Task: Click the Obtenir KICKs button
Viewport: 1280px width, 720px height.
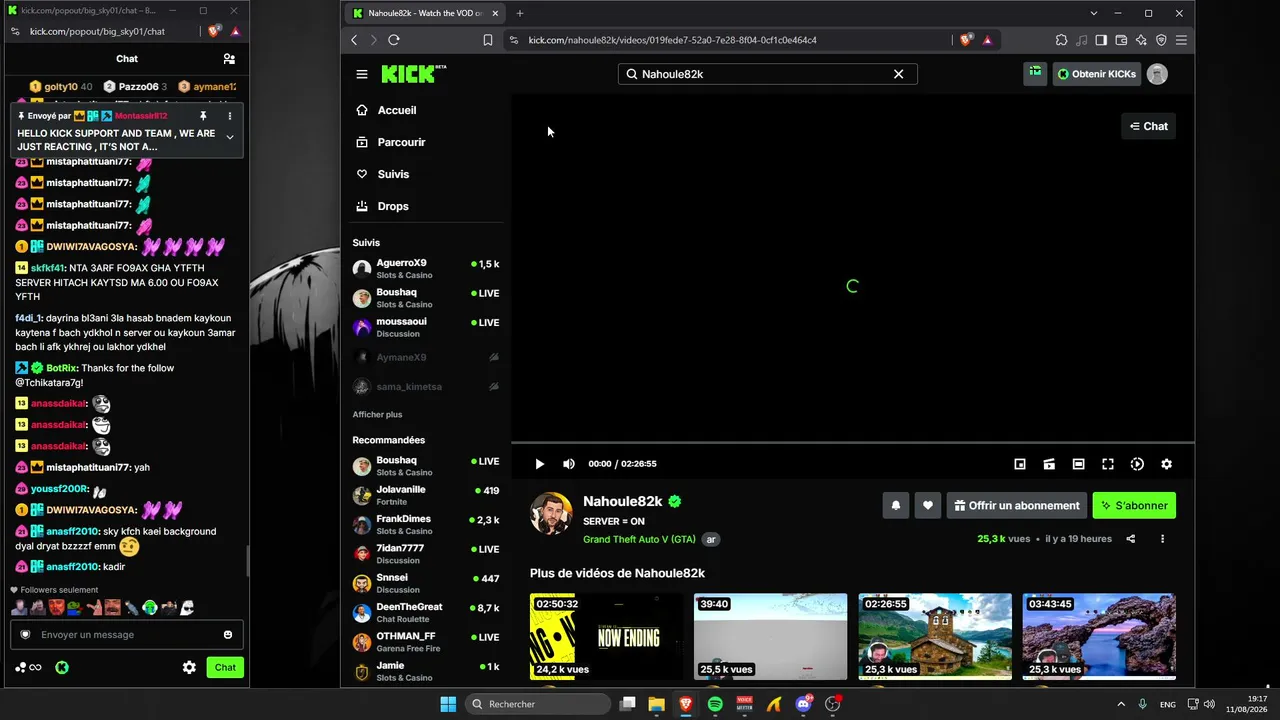Action: (1097, 74)
